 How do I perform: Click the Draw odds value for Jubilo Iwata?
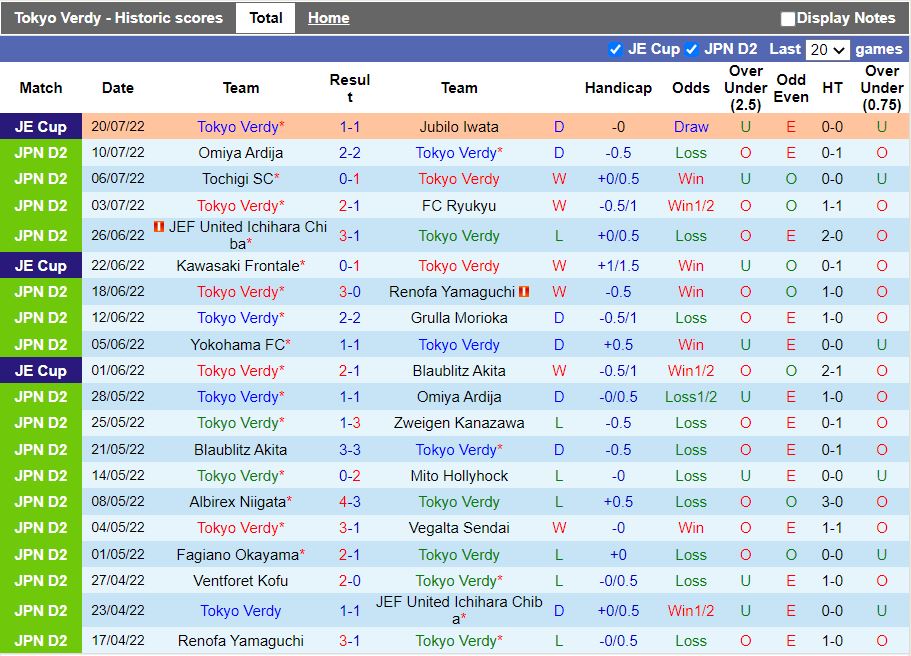pyautogui.click(x=691, y=127)
